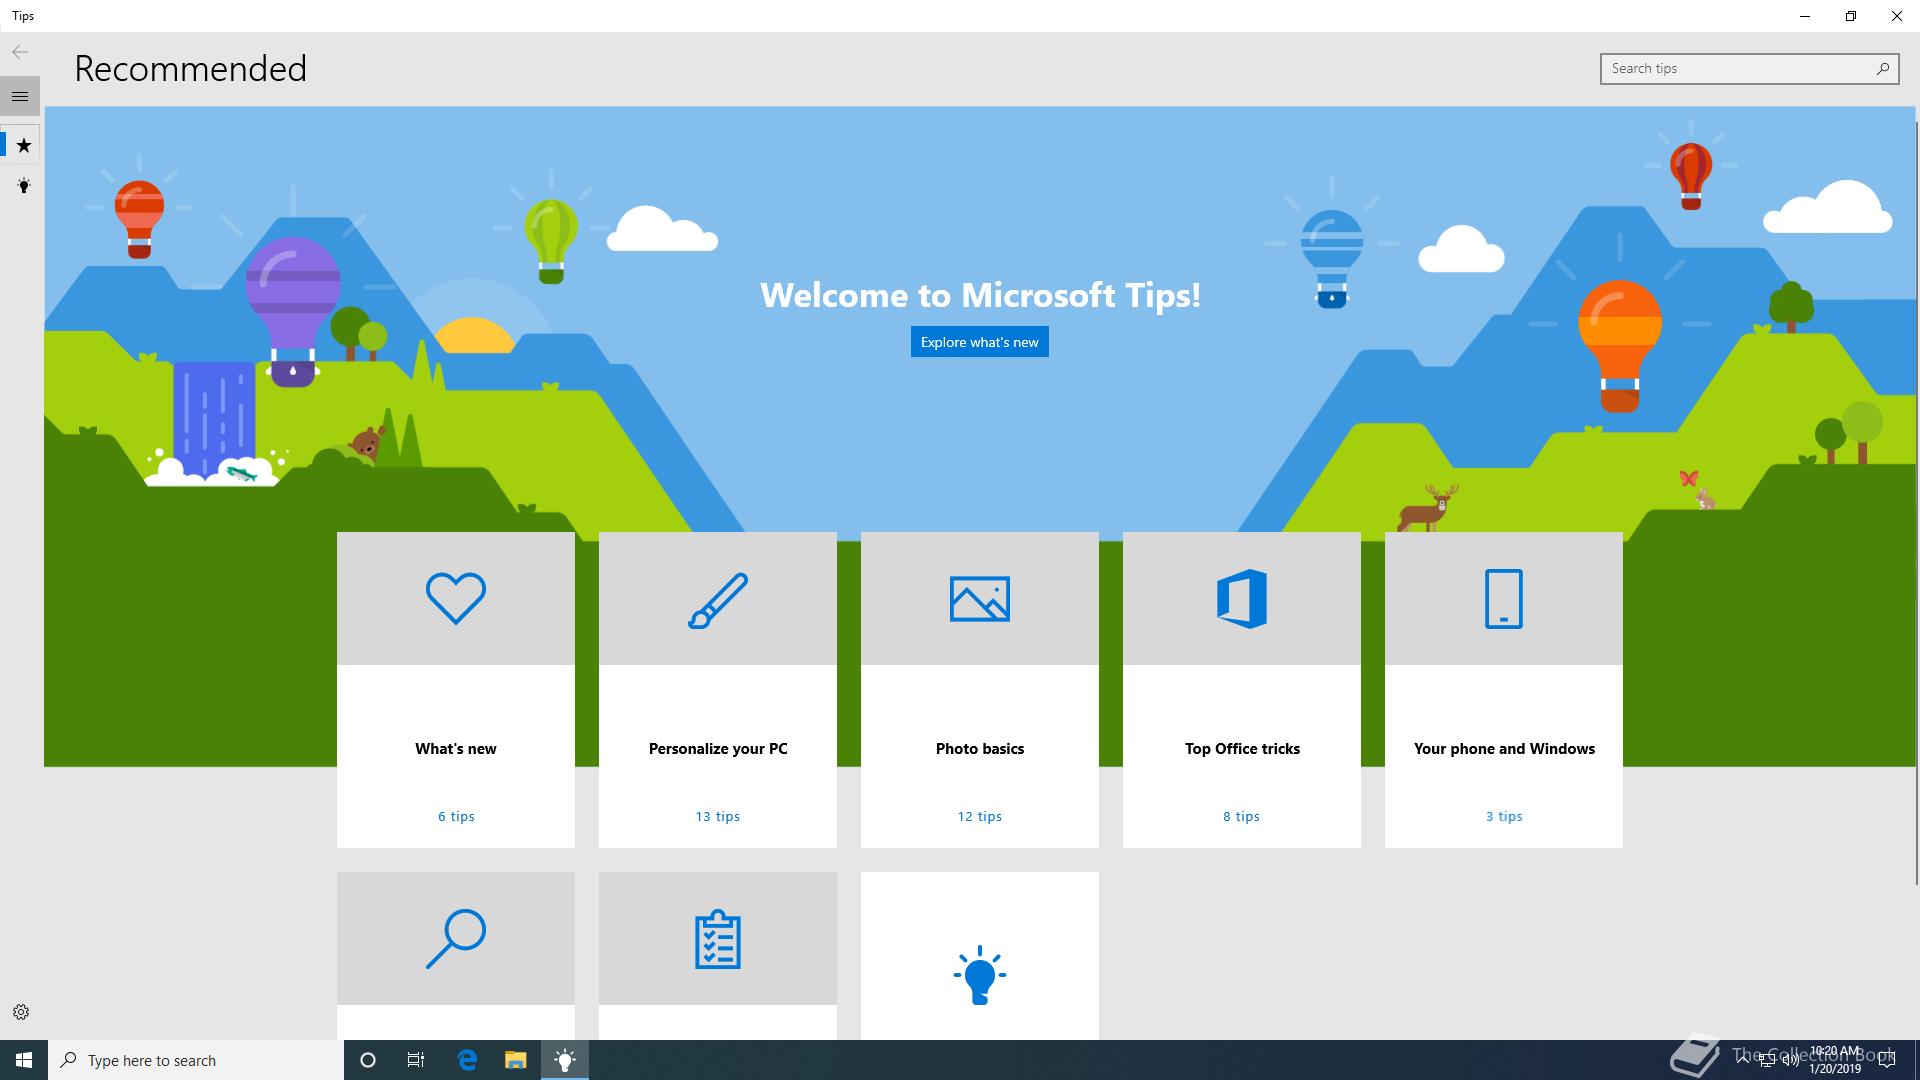The width and height of the screenshot is (1920, 1080).
Task: Open Personalize your PC title
Action: click(718, 749)
